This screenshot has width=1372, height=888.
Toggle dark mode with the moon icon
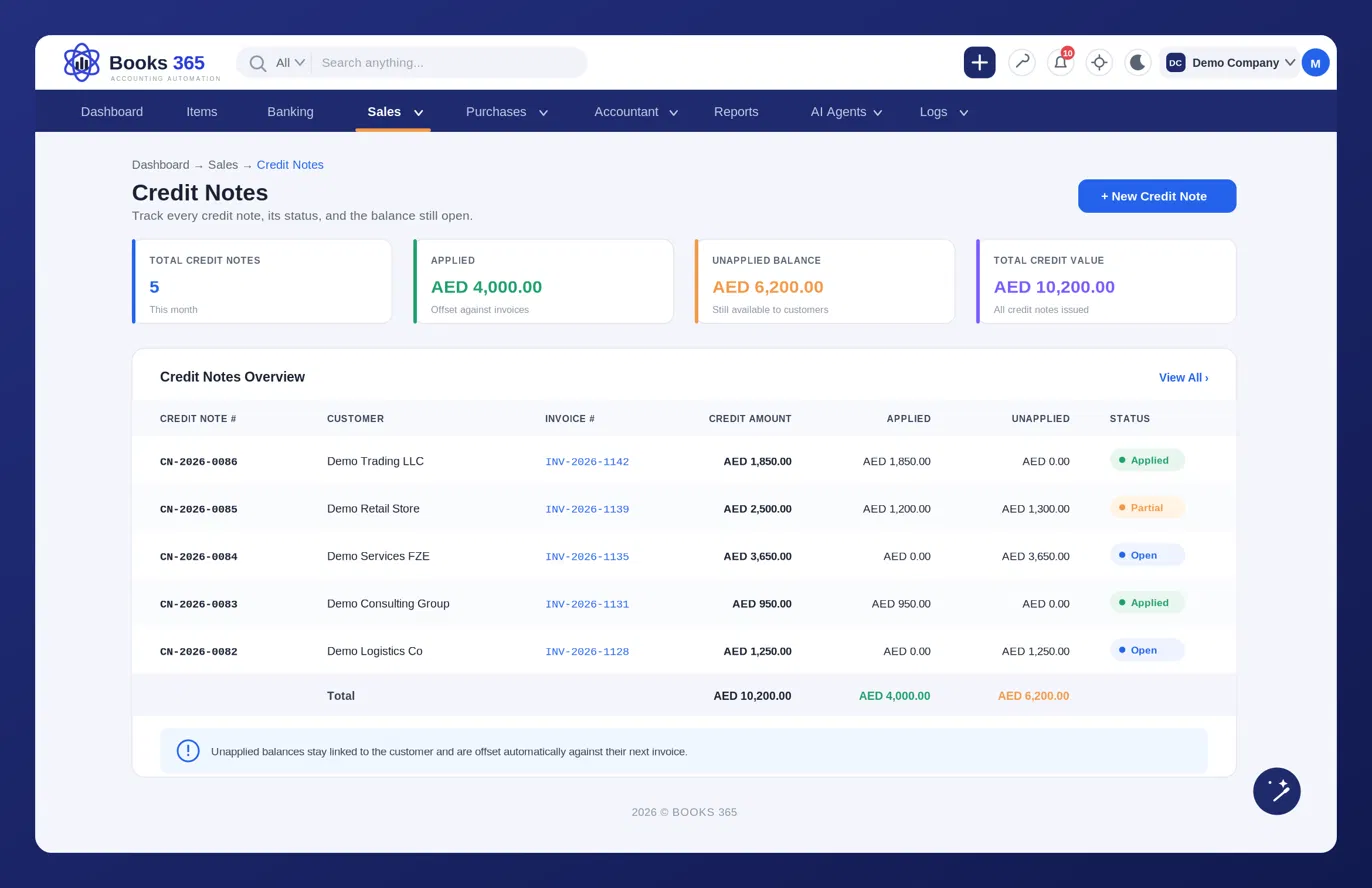tap(1138, 62)
